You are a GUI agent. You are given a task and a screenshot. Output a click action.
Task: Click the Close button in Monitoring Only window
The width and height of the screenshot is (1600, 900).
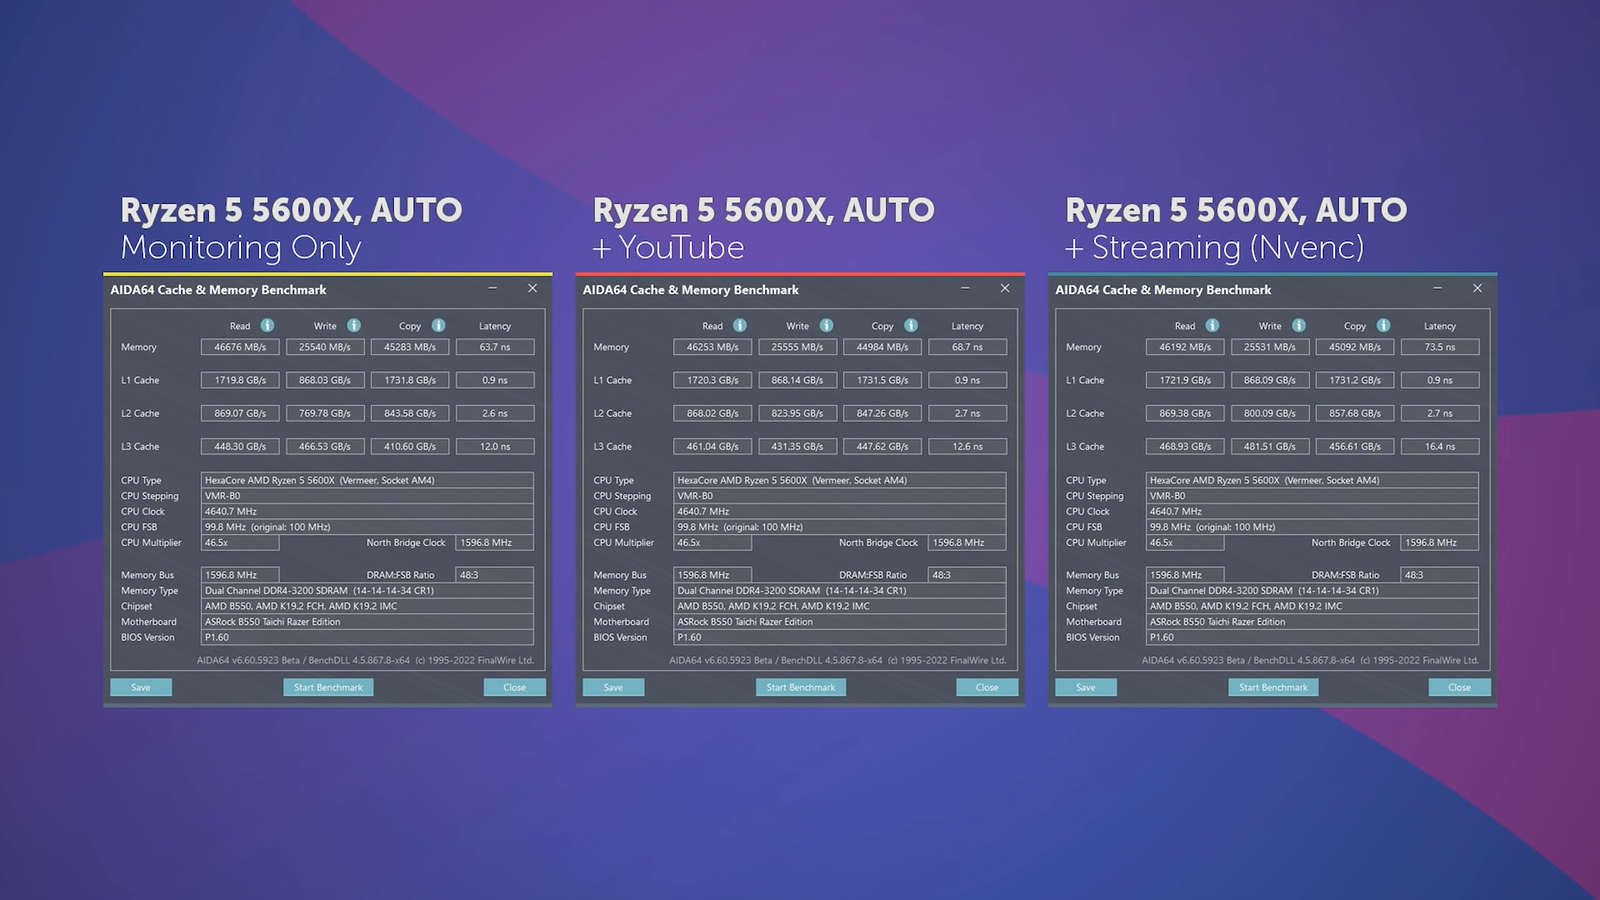point(514,687)
